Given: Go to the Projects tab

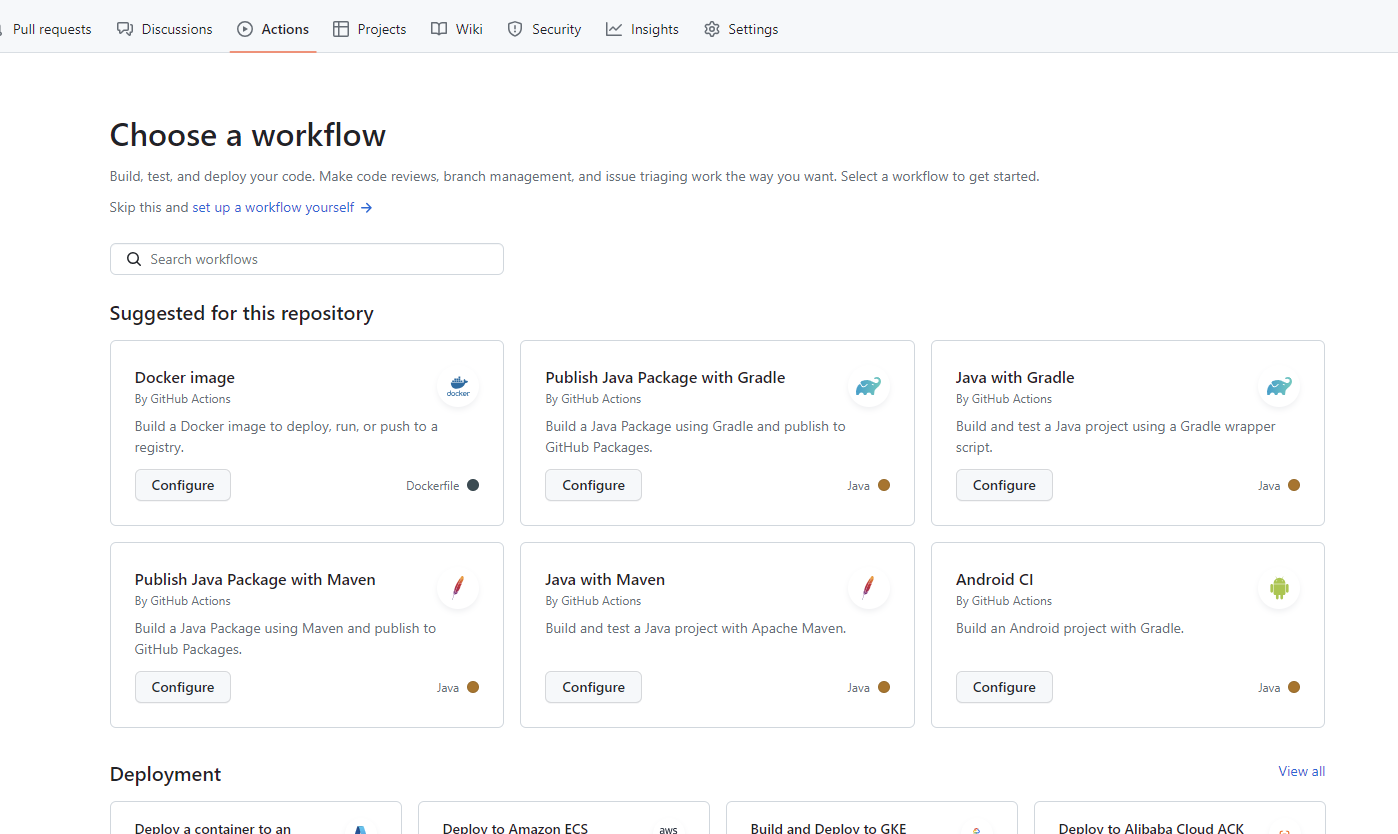Looking at the screenshot, I should tap(369, 29).
